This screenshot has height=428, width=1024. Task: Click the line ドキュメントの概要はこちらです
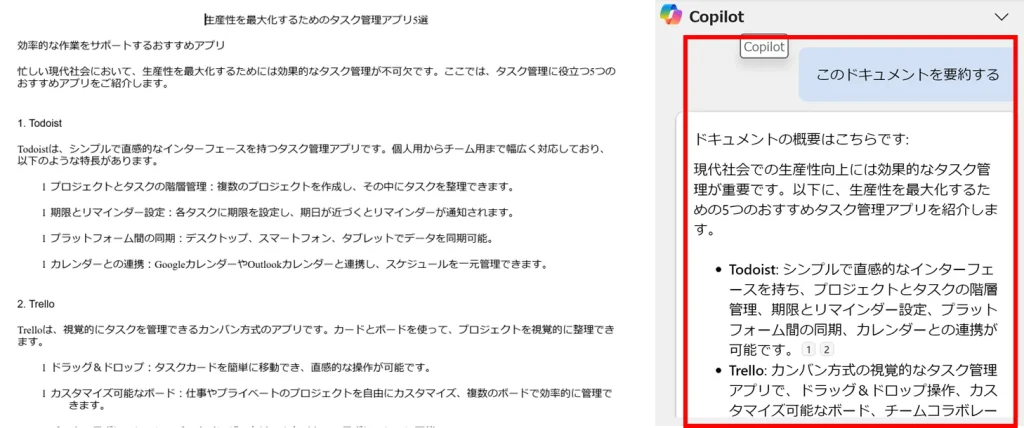[802, 140]
